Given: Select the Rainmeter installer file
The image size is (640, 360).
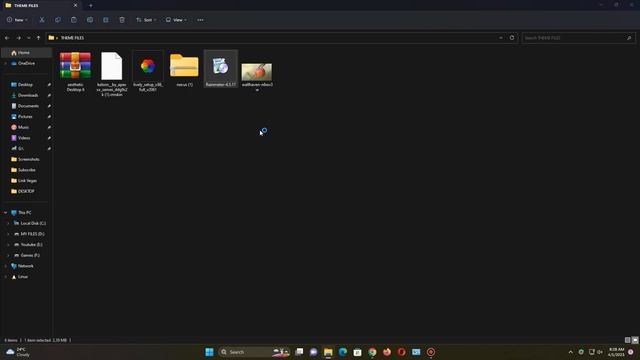Looking at the screenshot, I should click(220, 69).
